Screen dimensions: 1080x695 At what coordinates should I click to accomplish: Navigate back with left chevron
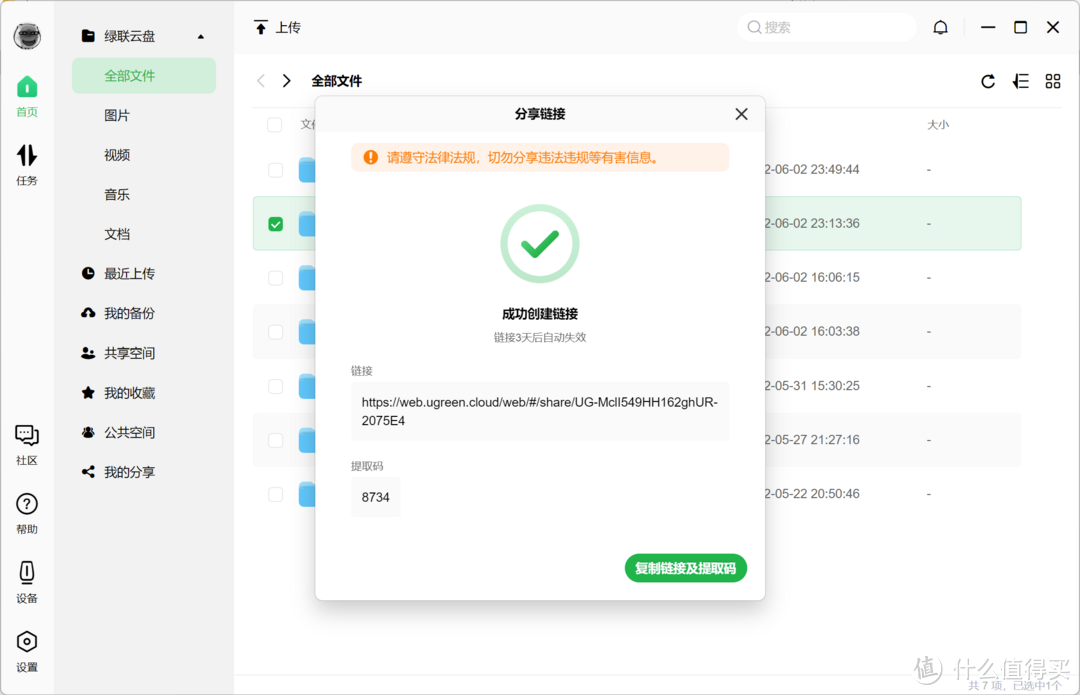(x=260, y=81)
